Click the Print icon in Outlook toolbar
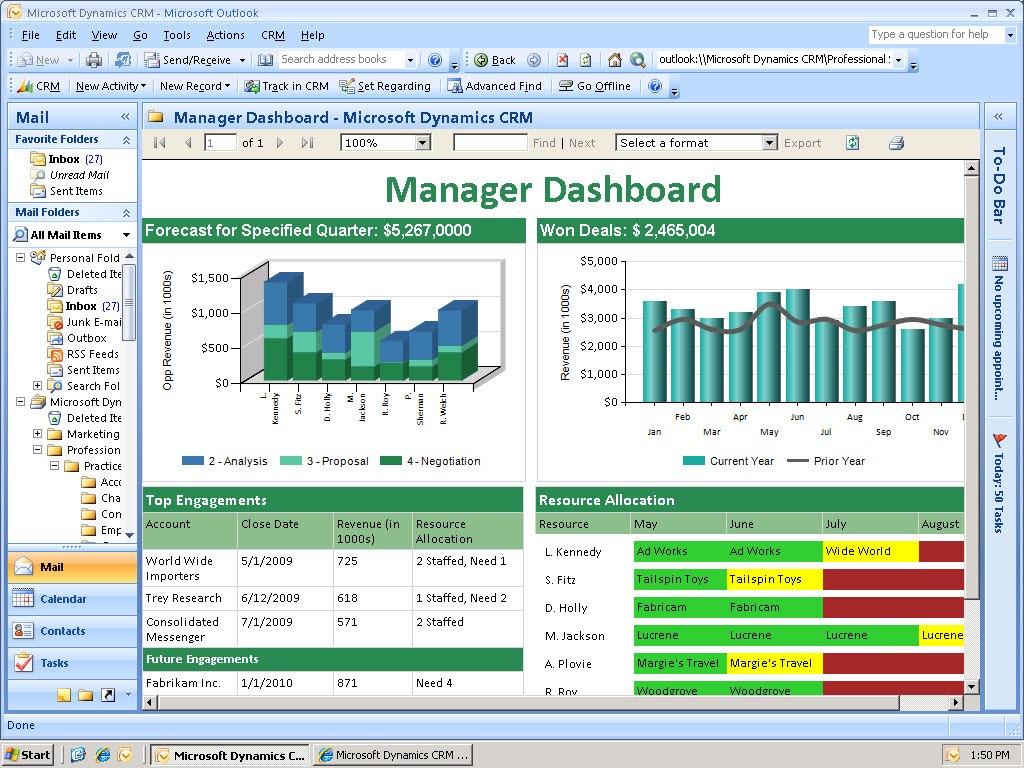Screen dimensions: 1024x768 [93, 60]
